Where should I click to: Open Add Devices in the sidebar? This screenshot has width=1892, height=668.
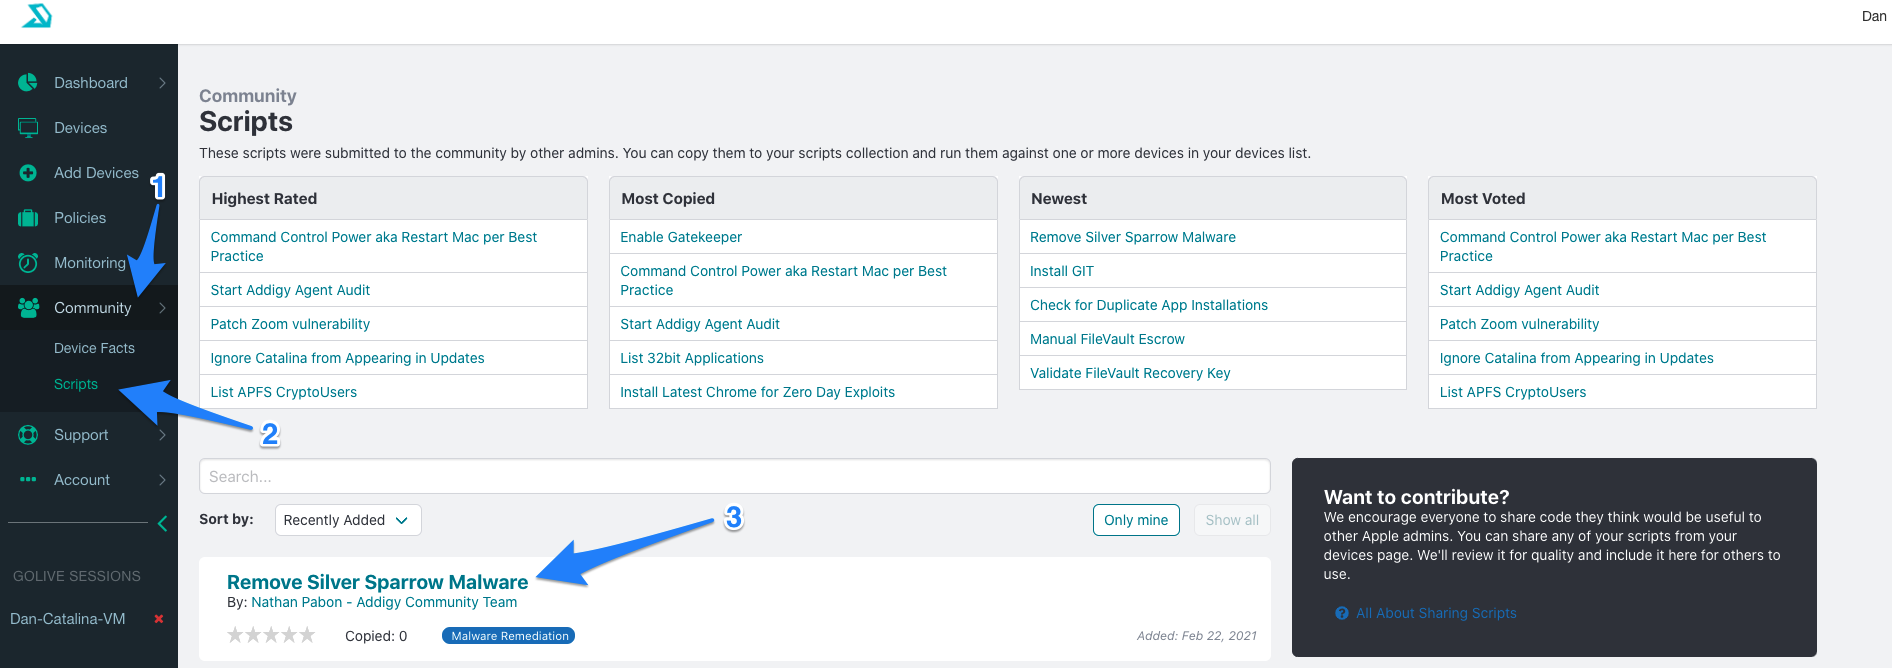click(96, 173)
